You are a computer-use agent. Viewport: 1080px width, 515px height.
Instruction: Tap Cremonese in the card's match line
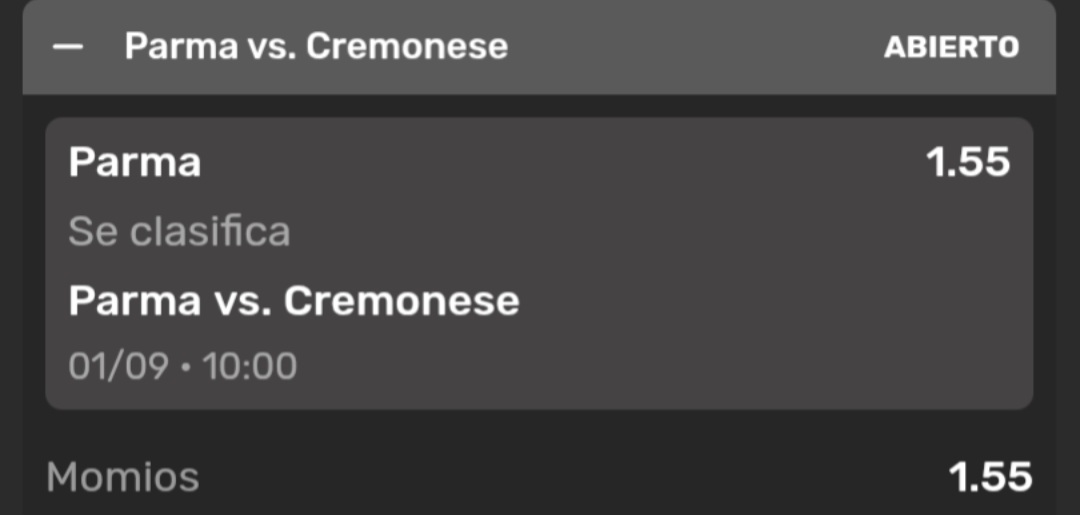[402, 301]
